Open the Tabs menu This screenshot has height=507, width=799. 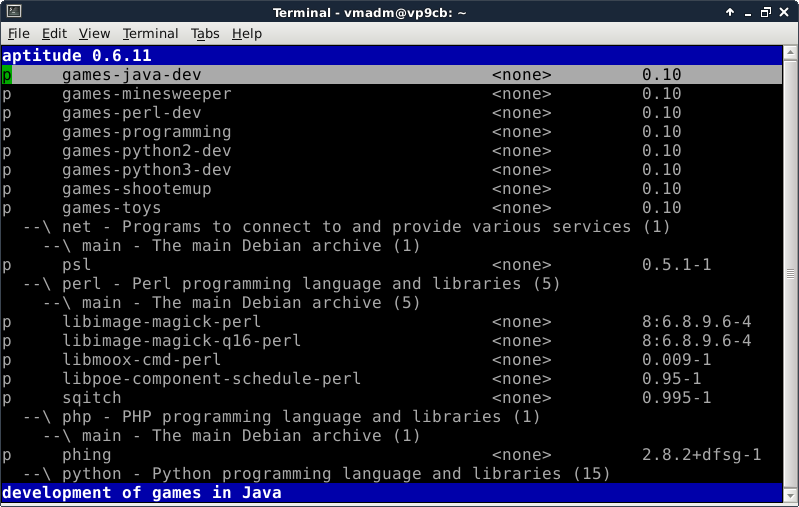pyautogui.click(x=205, y=33)
